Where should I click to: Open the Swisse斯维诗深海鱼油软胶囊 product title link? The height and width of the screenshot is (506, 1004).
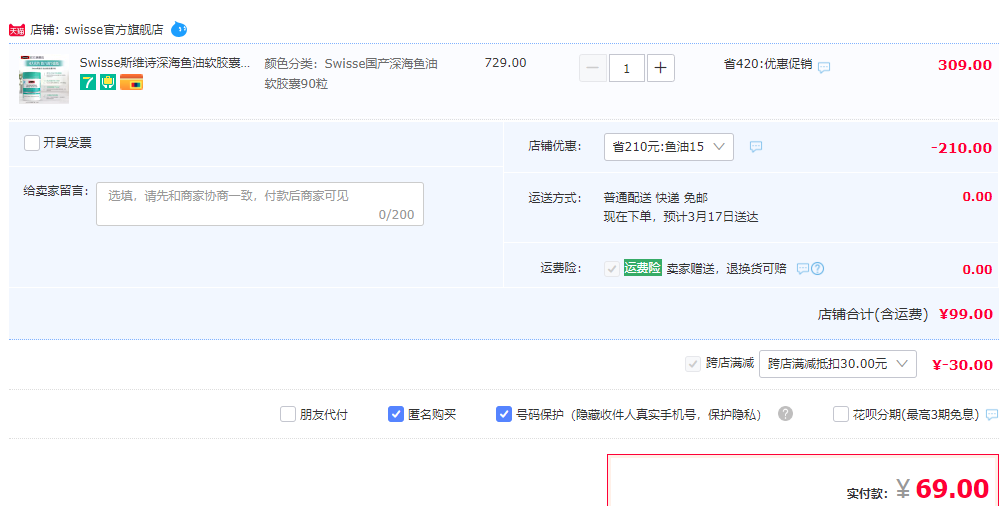tap(165, 63)
